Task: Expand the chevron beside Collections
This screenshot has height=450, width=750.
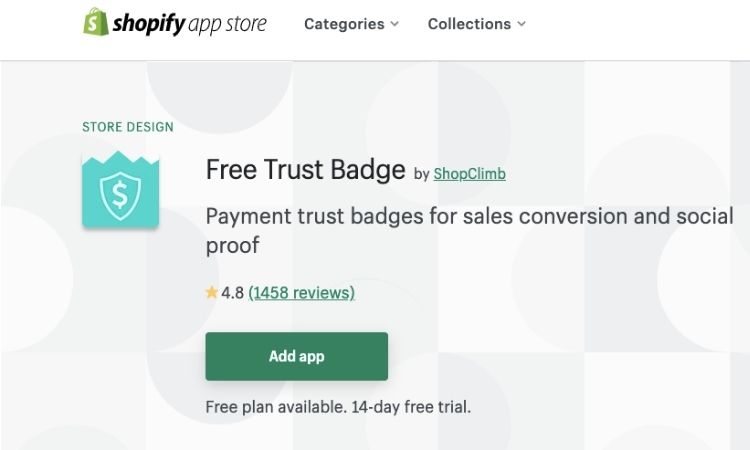Action: (521, 24)
